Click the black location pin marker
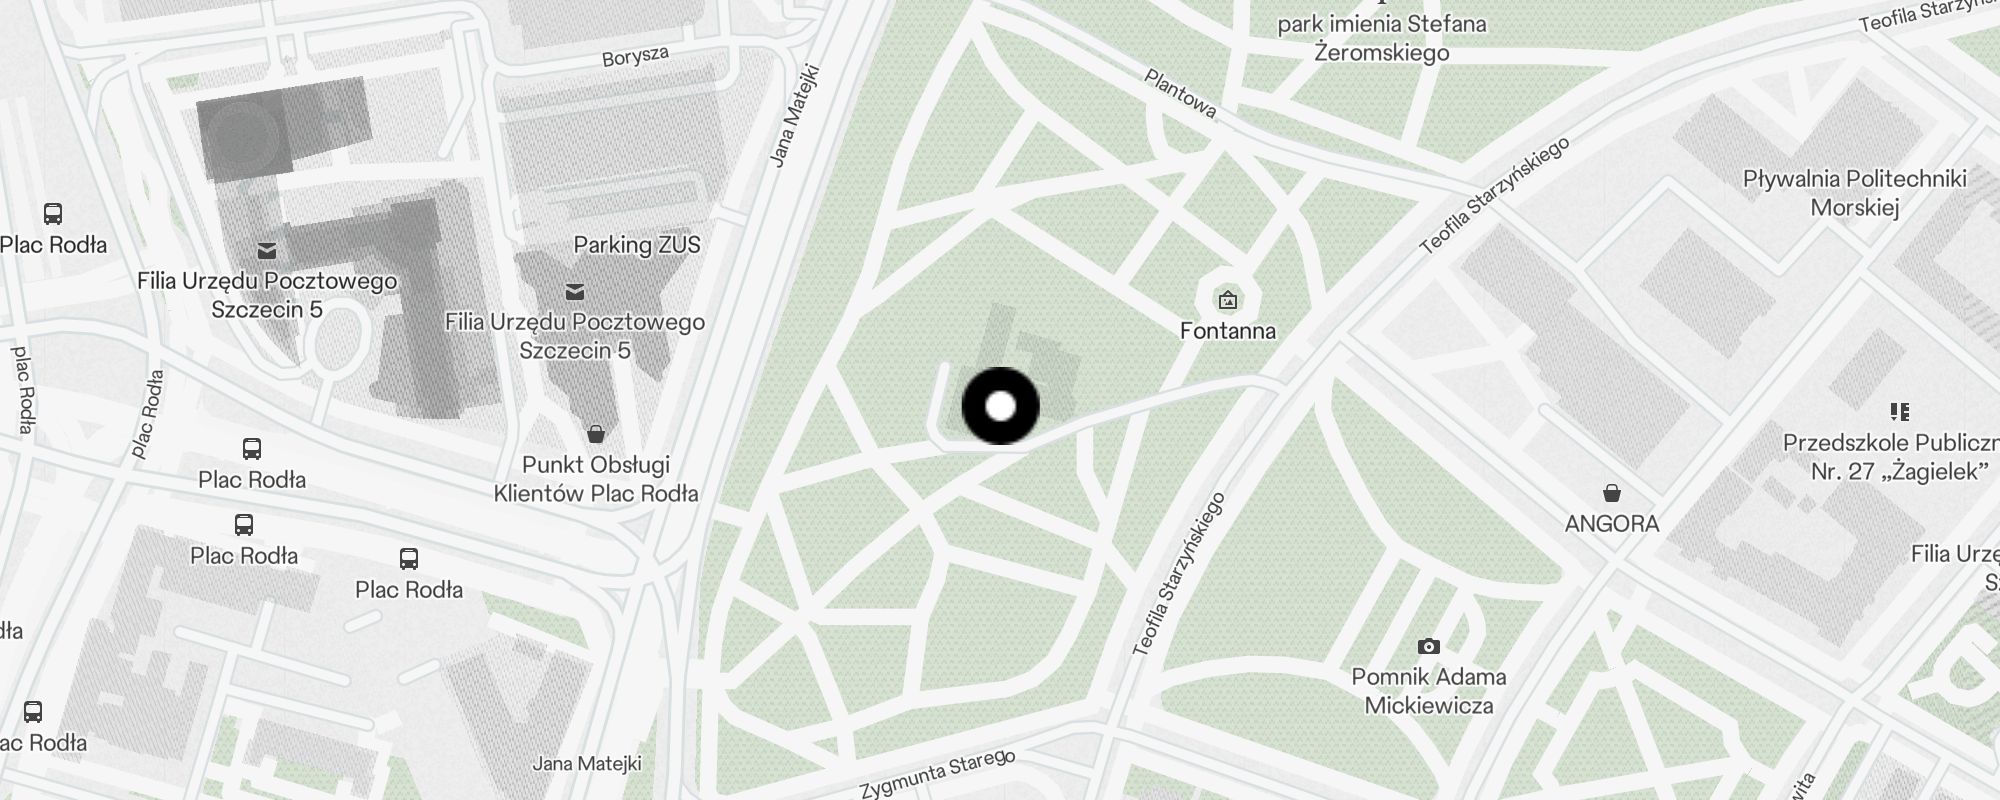 coord(1000,406)
